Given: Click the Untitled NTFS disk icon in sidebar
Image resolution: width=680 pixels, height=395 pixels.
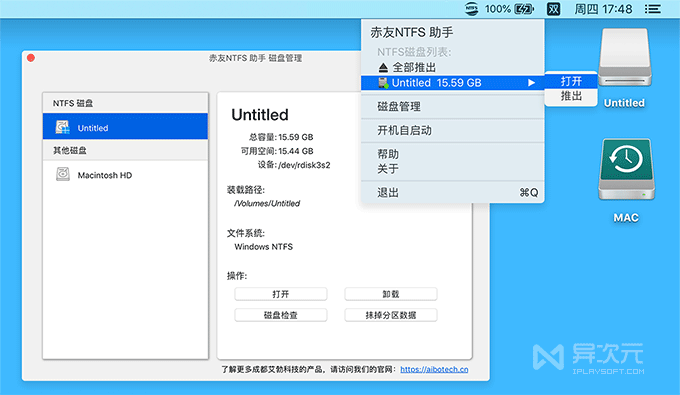Looking at the screenshot, I should (x=63, y=127).
